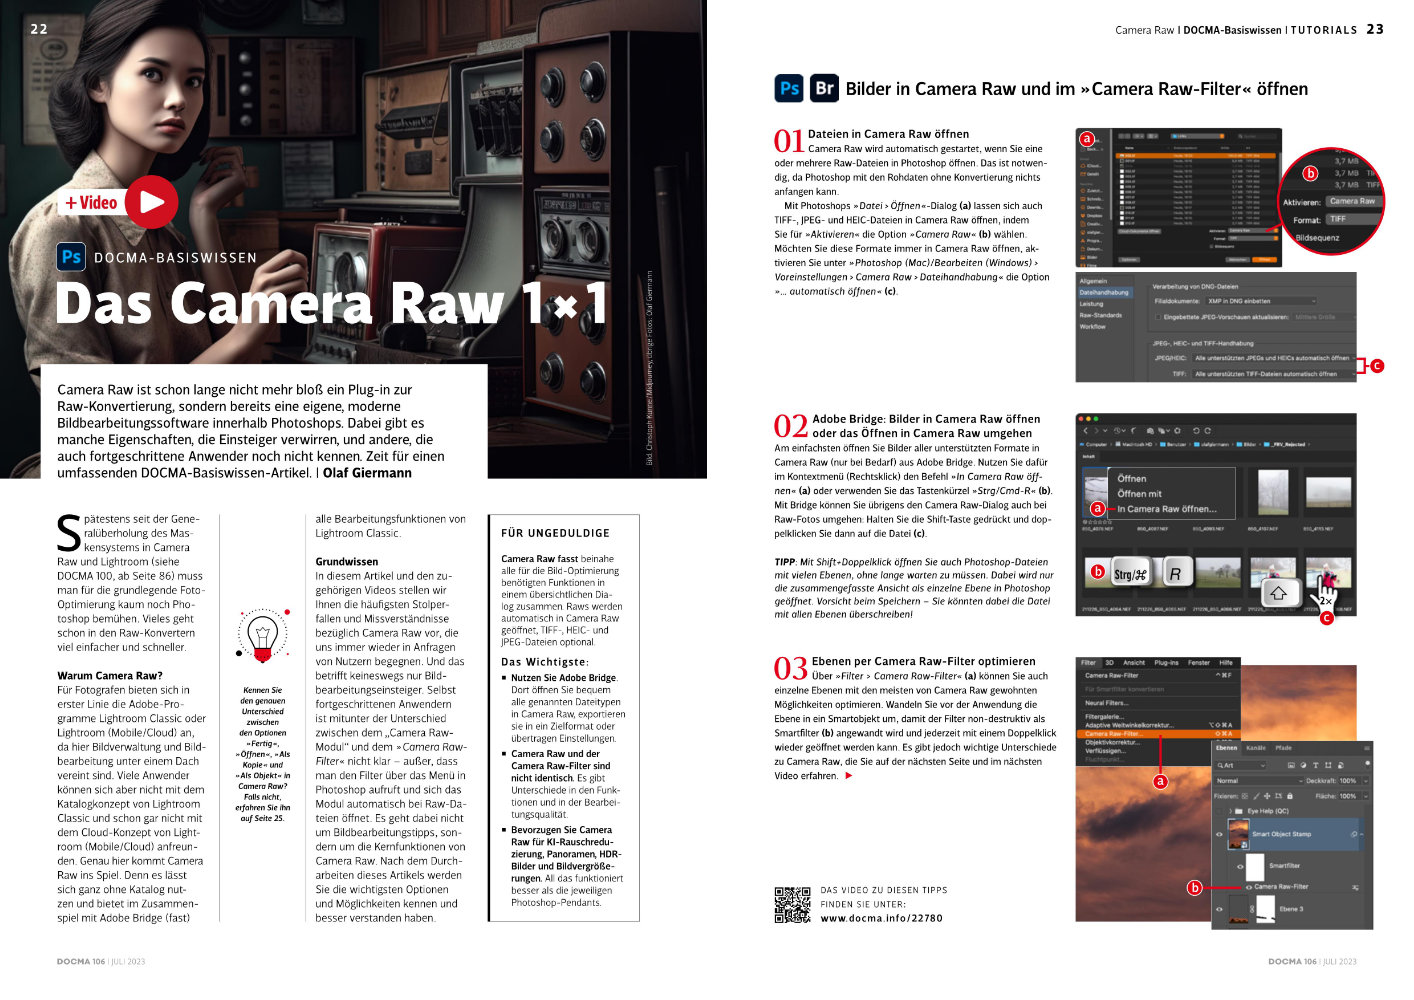Open the JPEG/HEIC handling dropdown

coord(1272,357)
